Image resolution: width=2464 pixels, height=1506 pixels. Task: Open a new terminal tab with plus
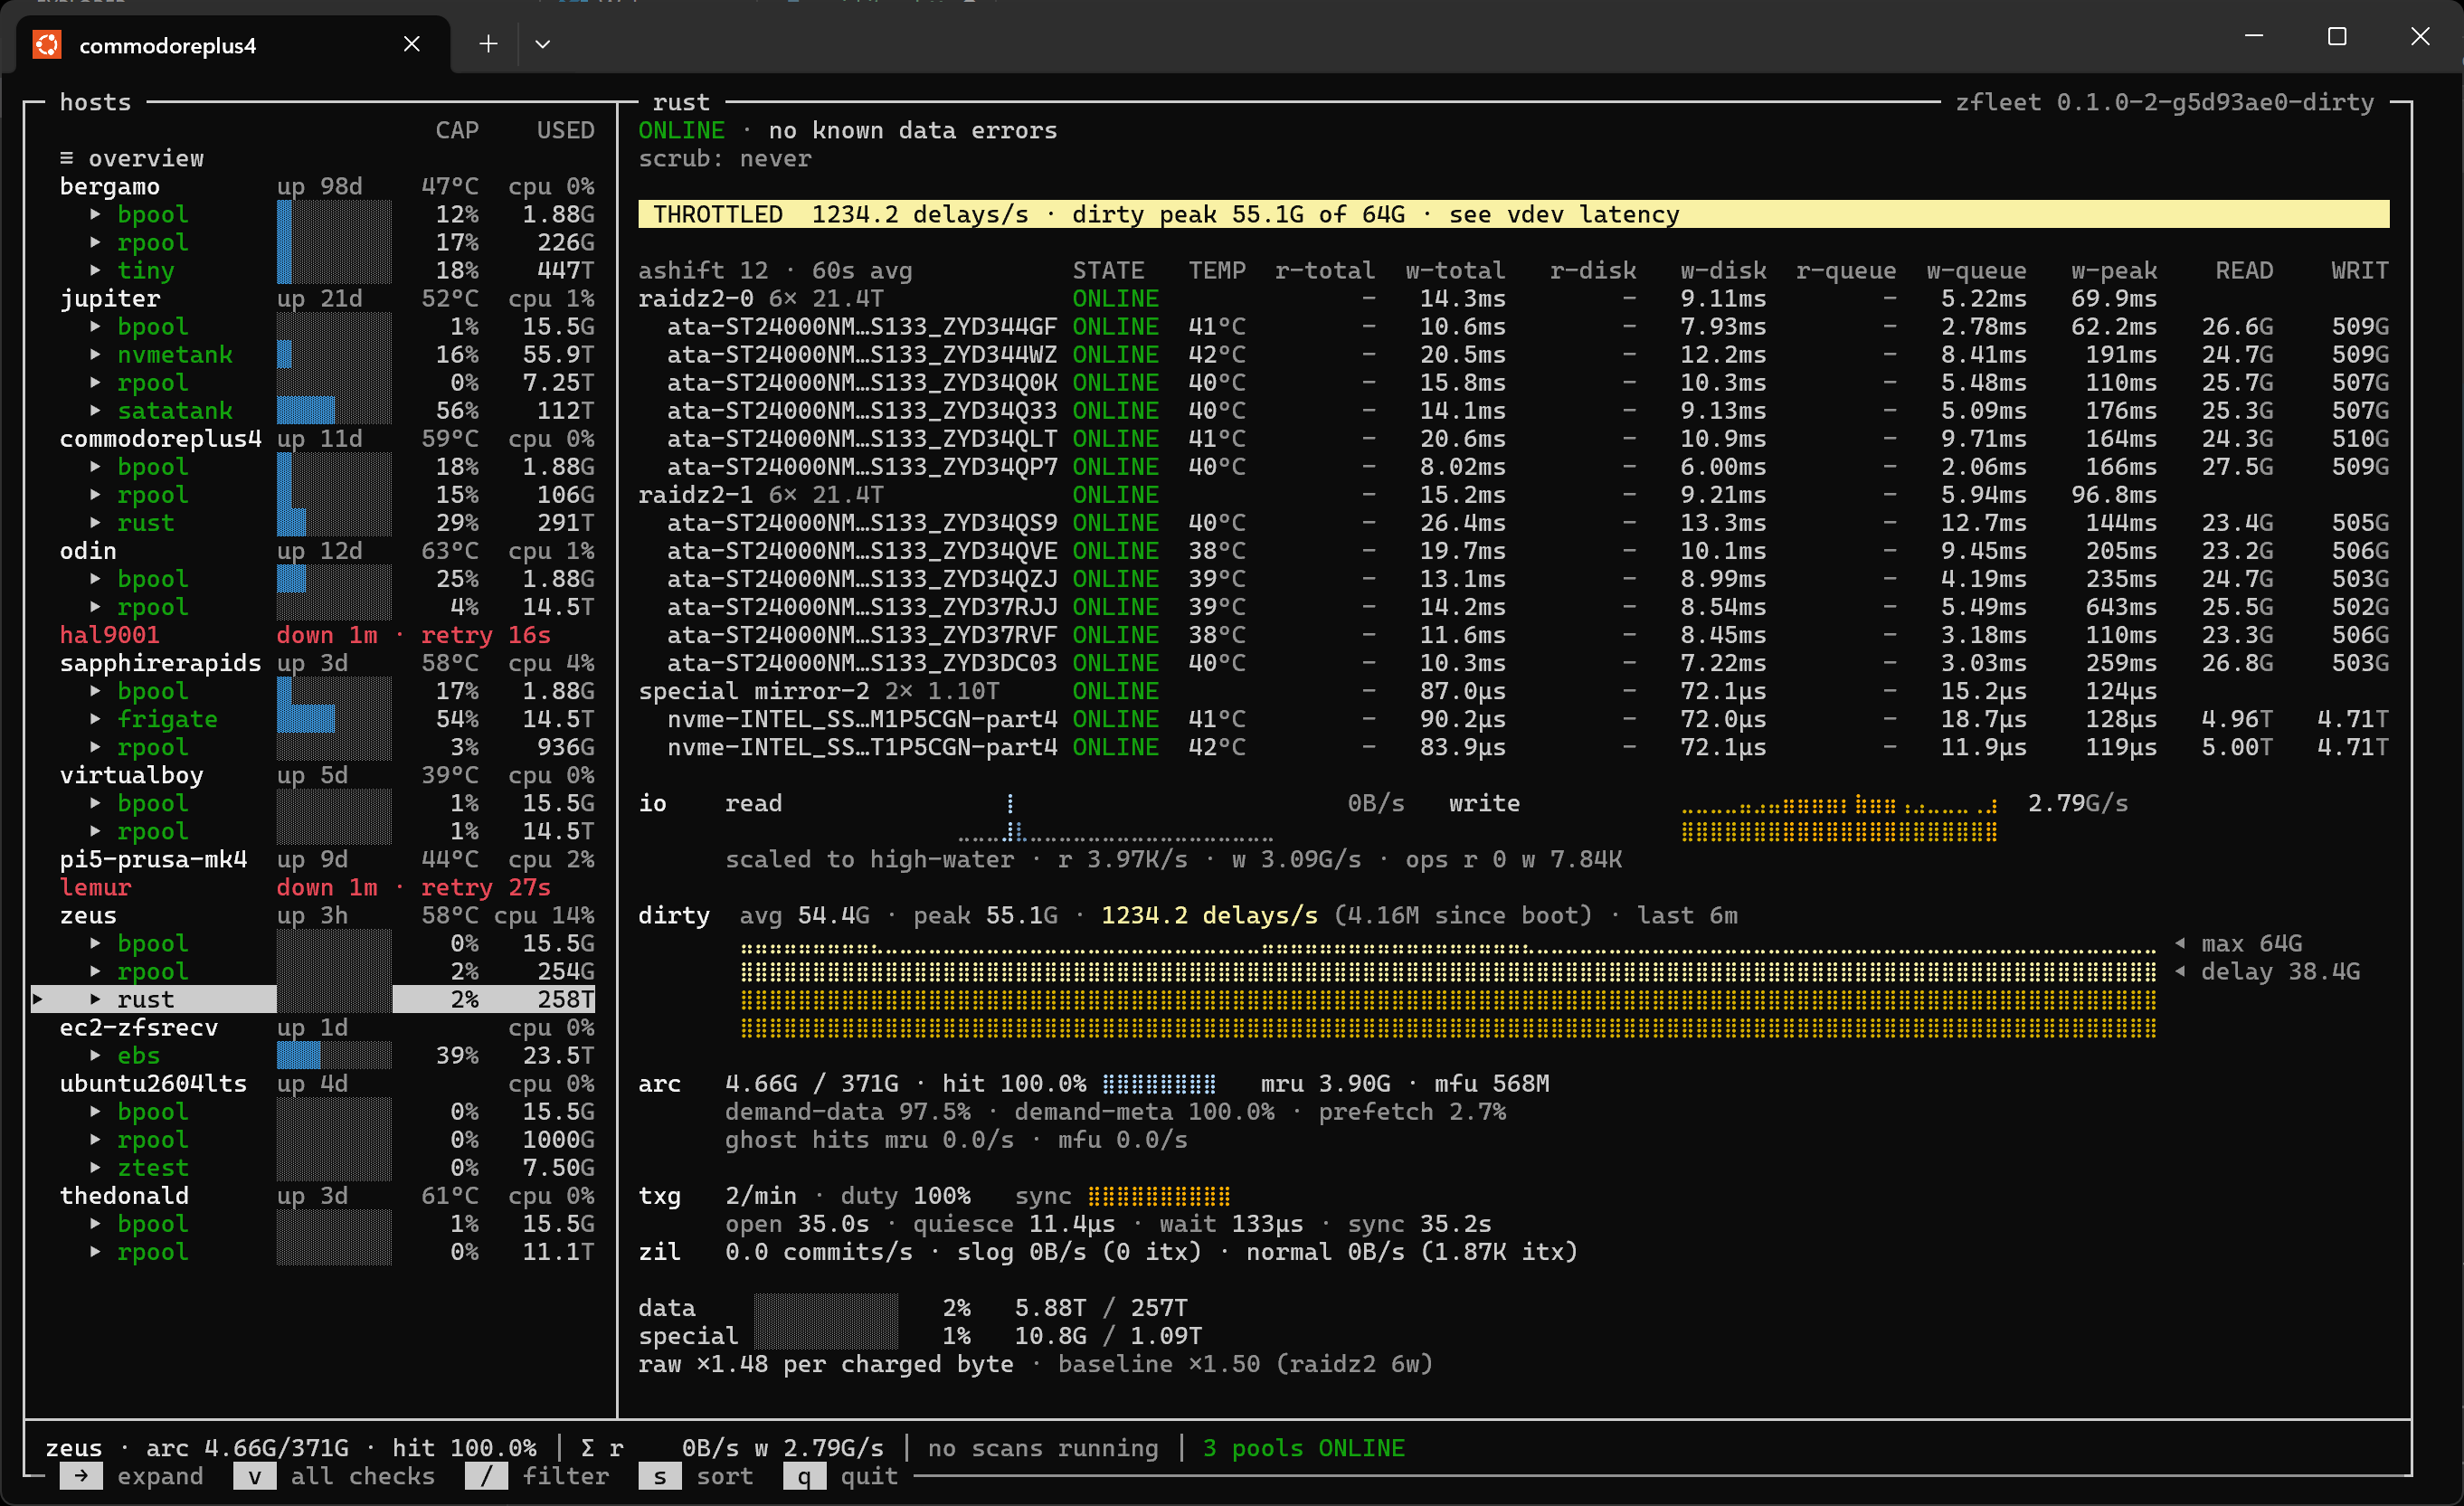tap(488, 44)
